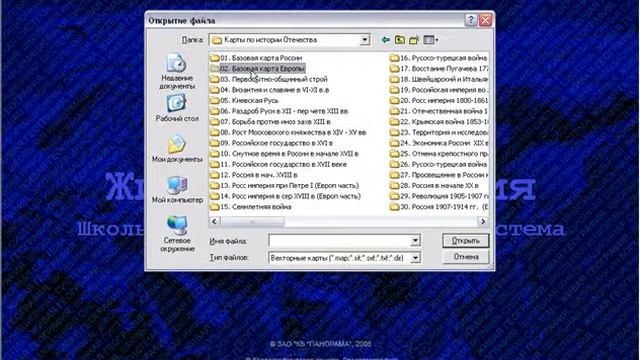Viewport: 640px width, 360px height.
Task: Open Недавние документы in the places bar
Action: [x=177, y=71]
